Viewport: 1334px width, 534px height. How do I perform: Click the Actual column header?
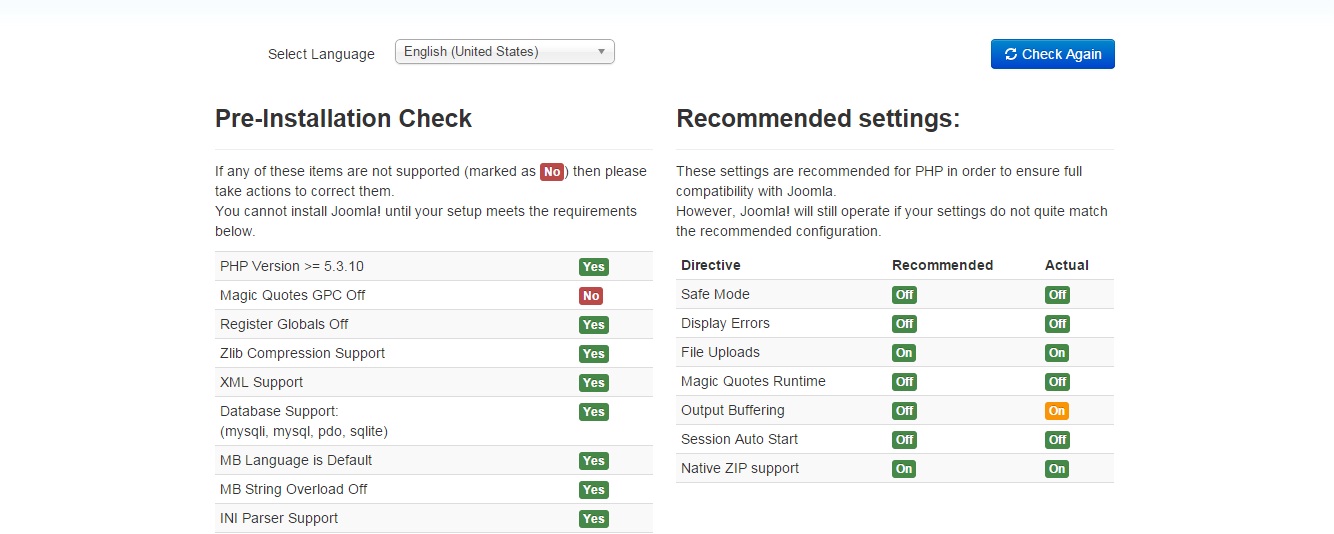1066,265
